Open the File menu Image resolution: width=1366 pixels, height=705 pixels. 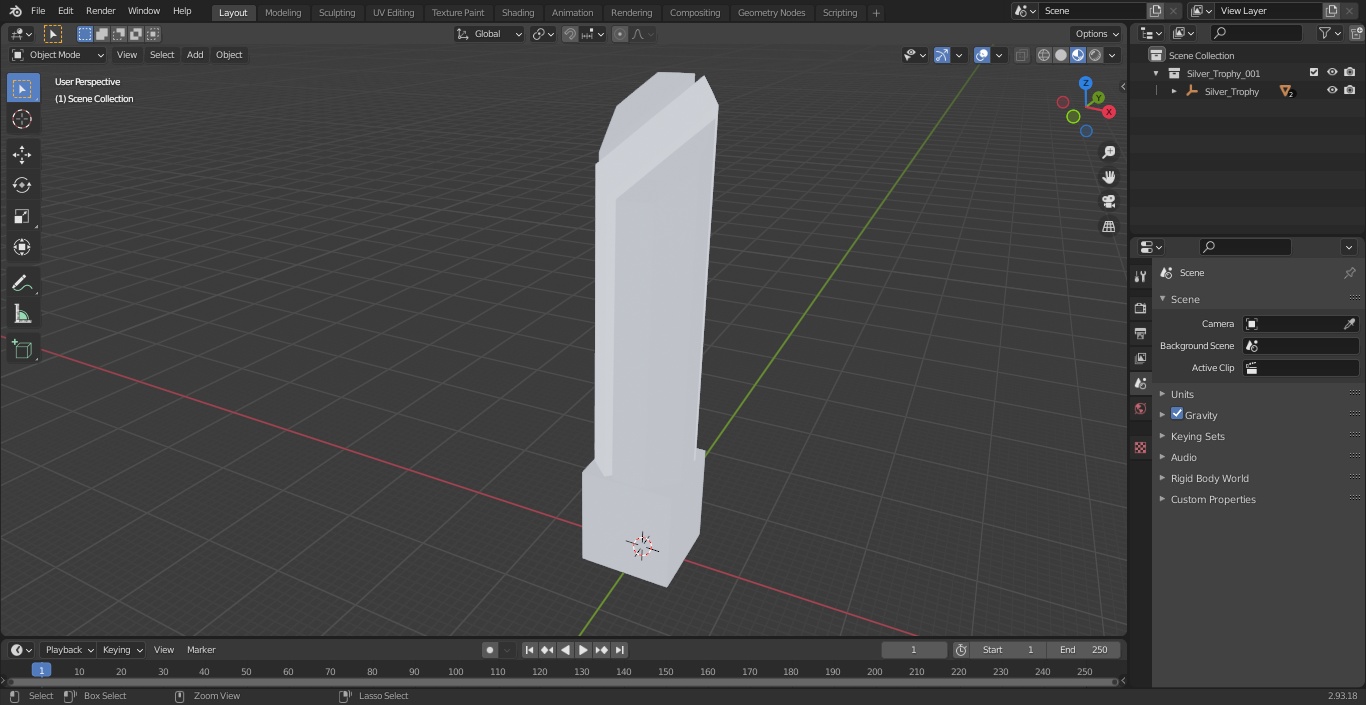38,11
